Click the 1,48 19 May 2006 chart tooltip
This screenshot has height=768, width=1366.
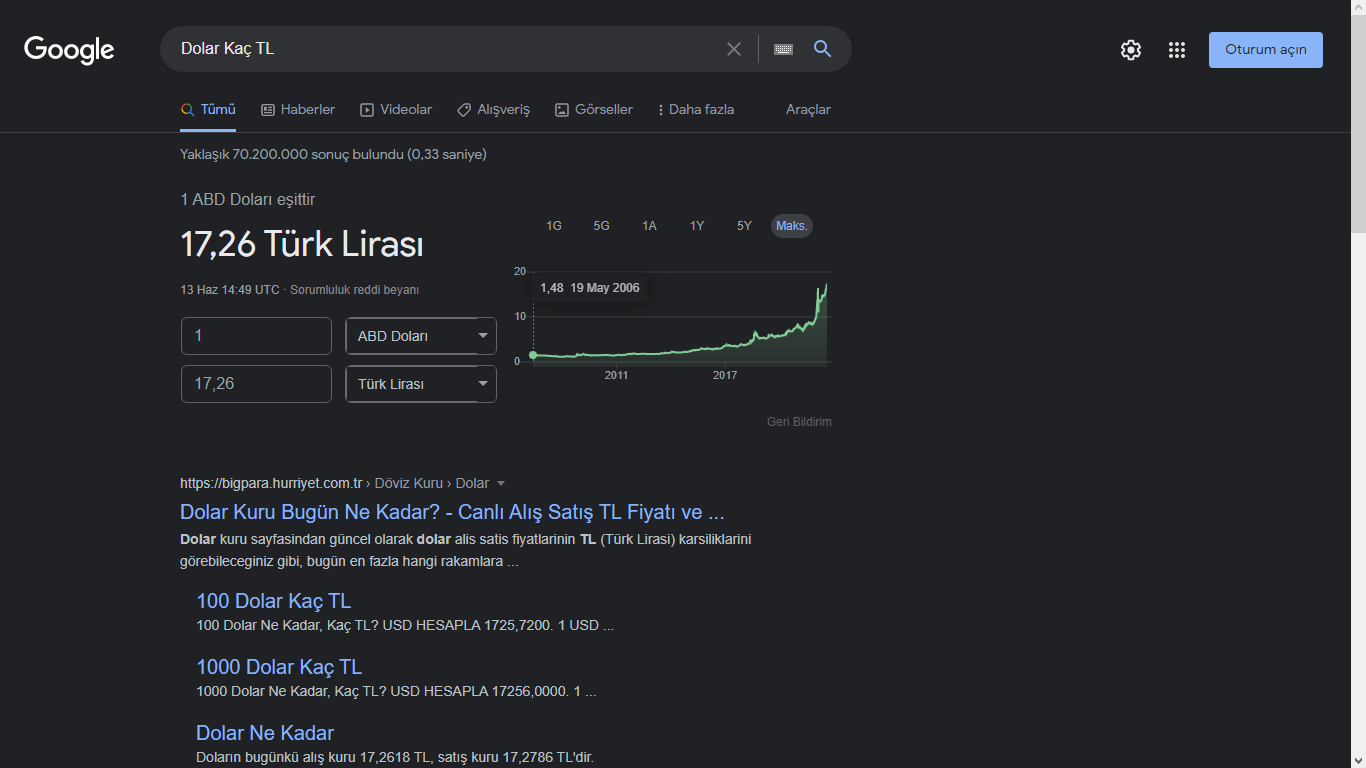click(x=590, y=288)
